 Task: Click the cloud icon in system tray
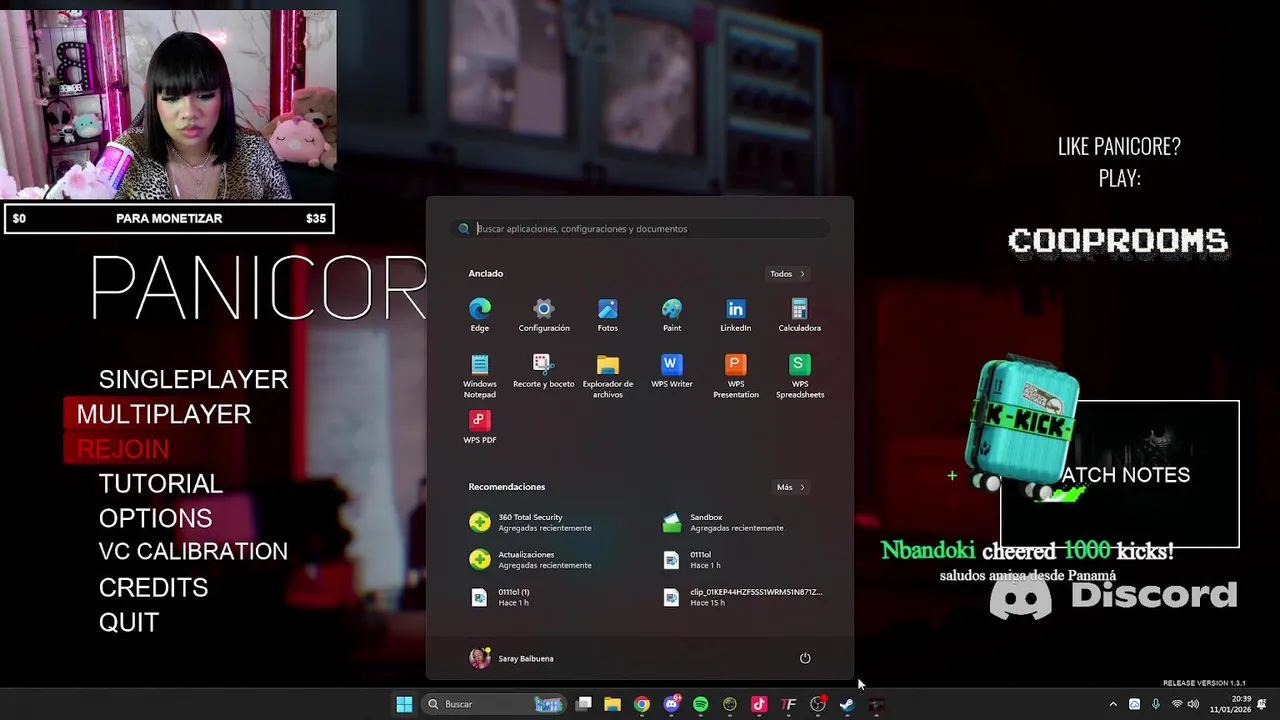tap(1134, 704)
